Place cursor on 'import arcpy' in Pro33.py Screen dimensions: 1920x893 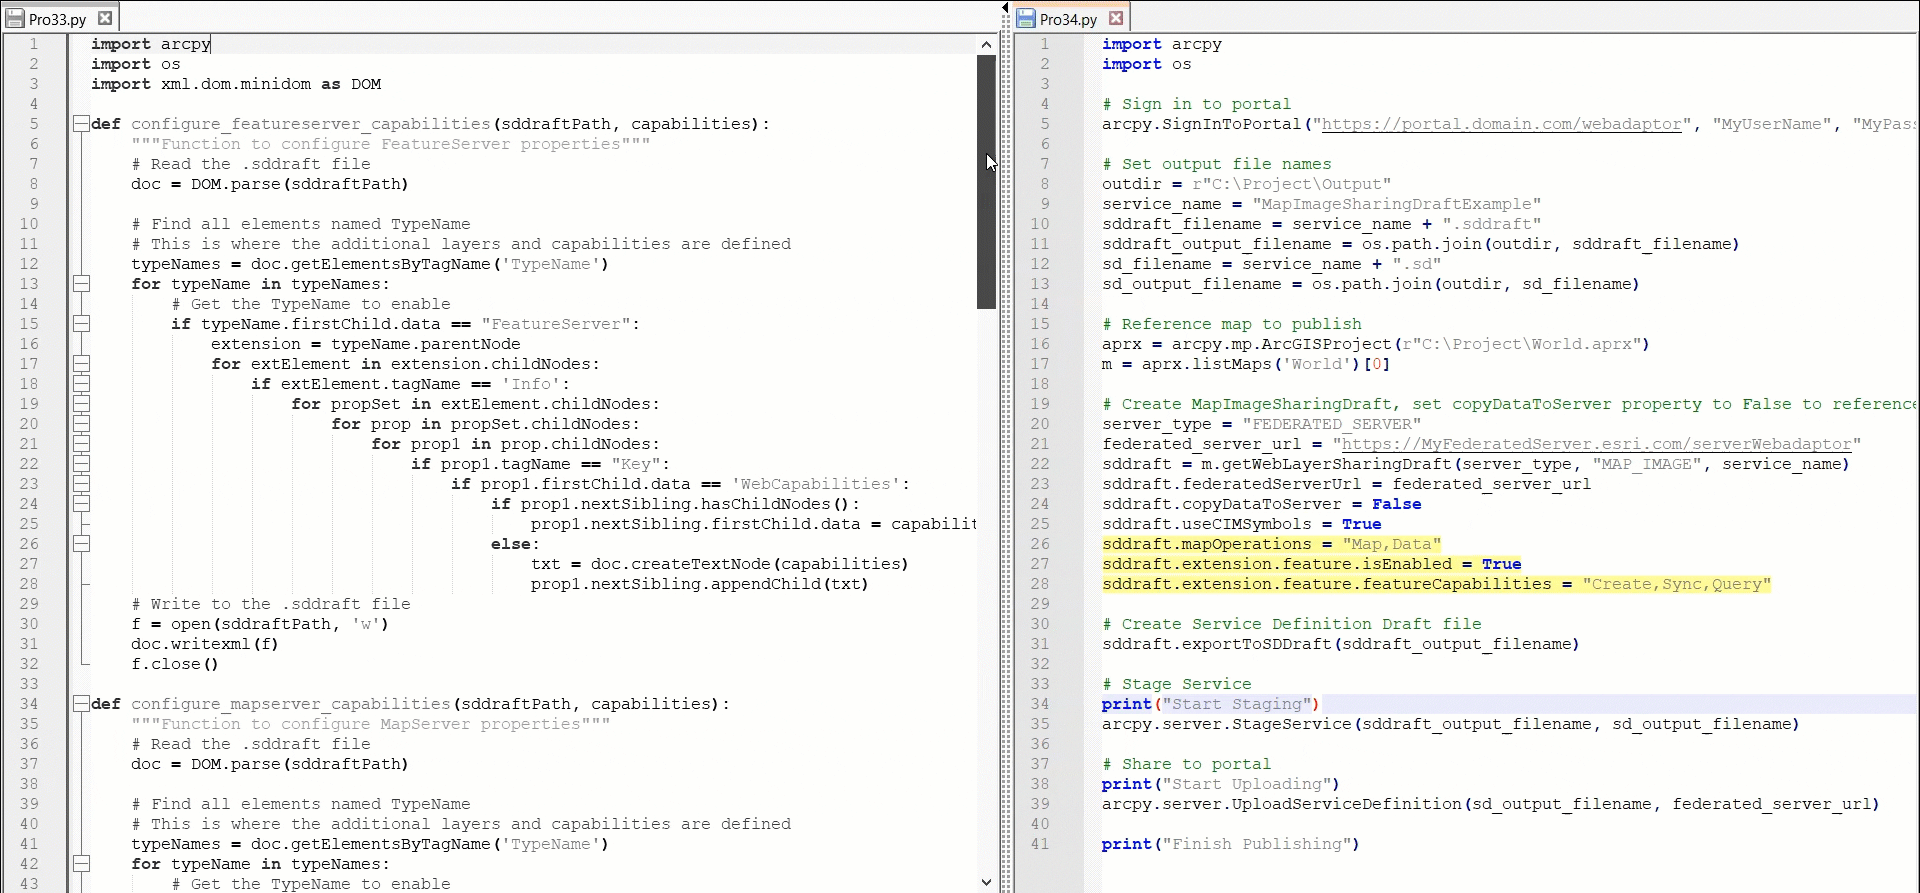pos(151,44)
